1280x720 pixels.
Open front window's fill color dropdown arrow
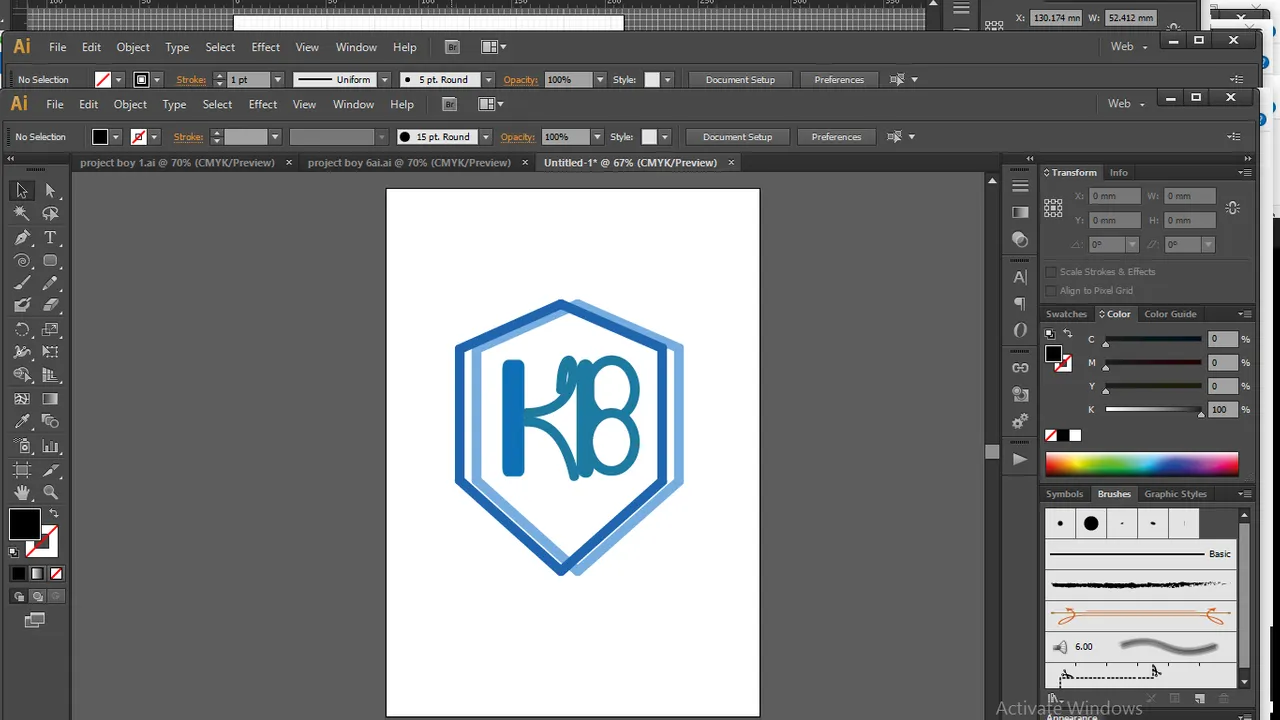point(116,137)
